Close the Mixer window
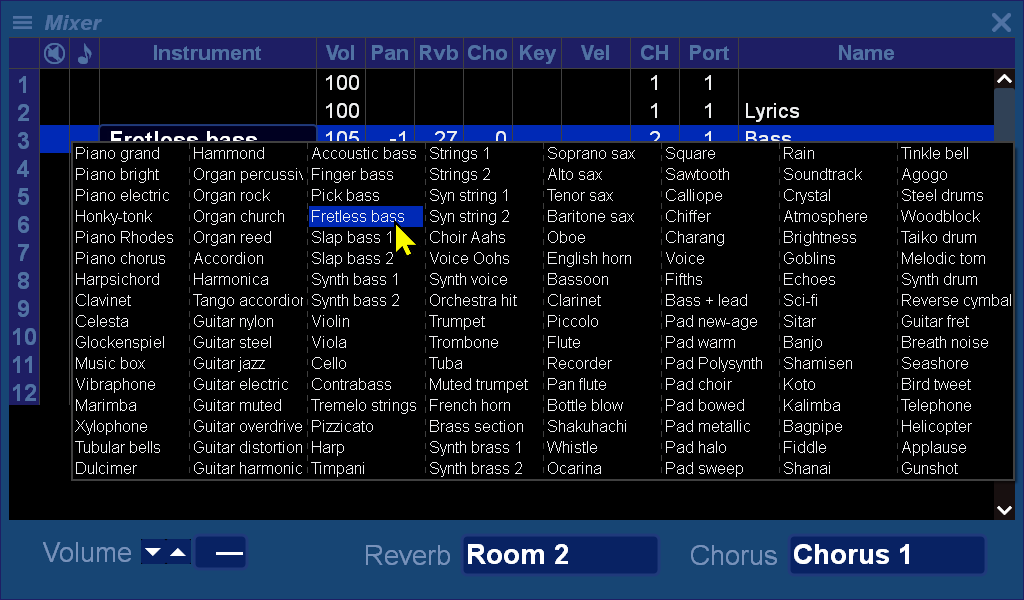The height and width of the screenshot is (600, 1024). (x=1000, y=22)
